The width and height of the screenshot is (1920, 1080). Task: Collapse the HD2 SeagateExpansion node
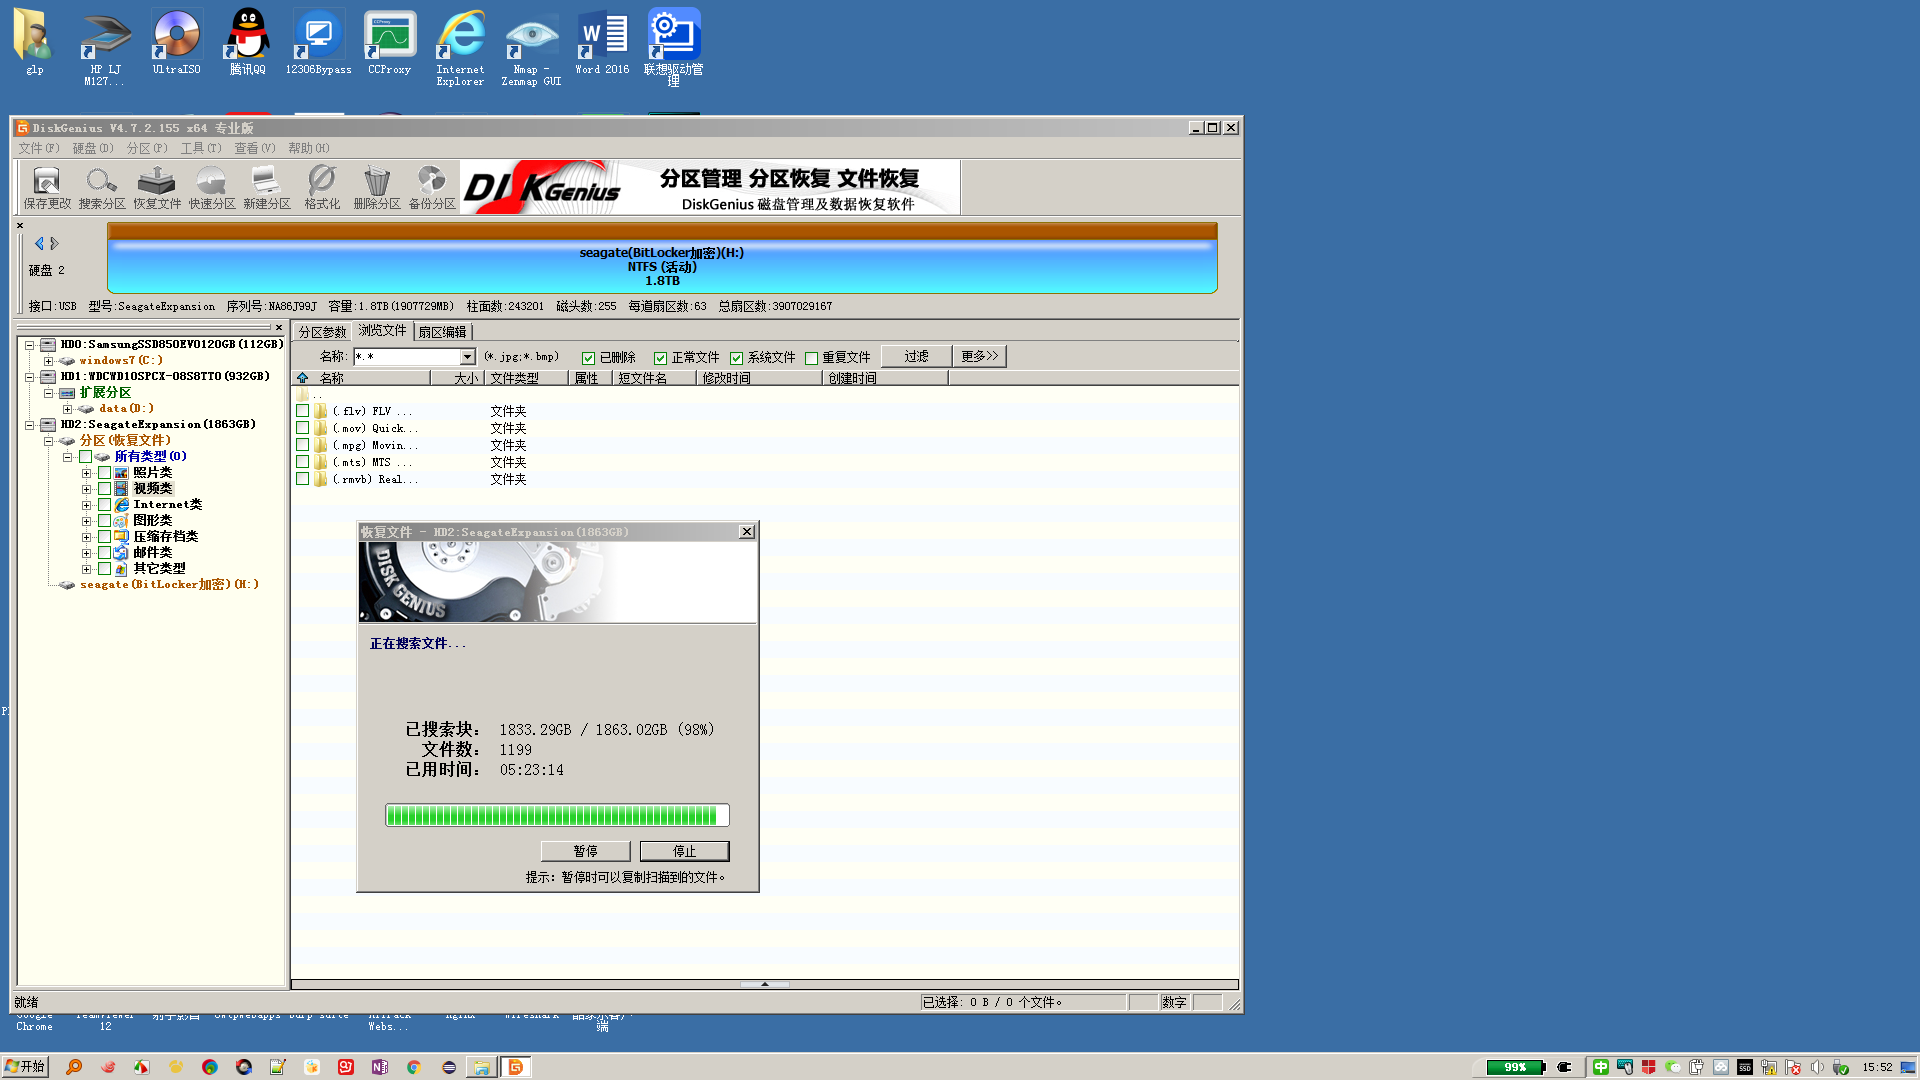coord(30,425)
